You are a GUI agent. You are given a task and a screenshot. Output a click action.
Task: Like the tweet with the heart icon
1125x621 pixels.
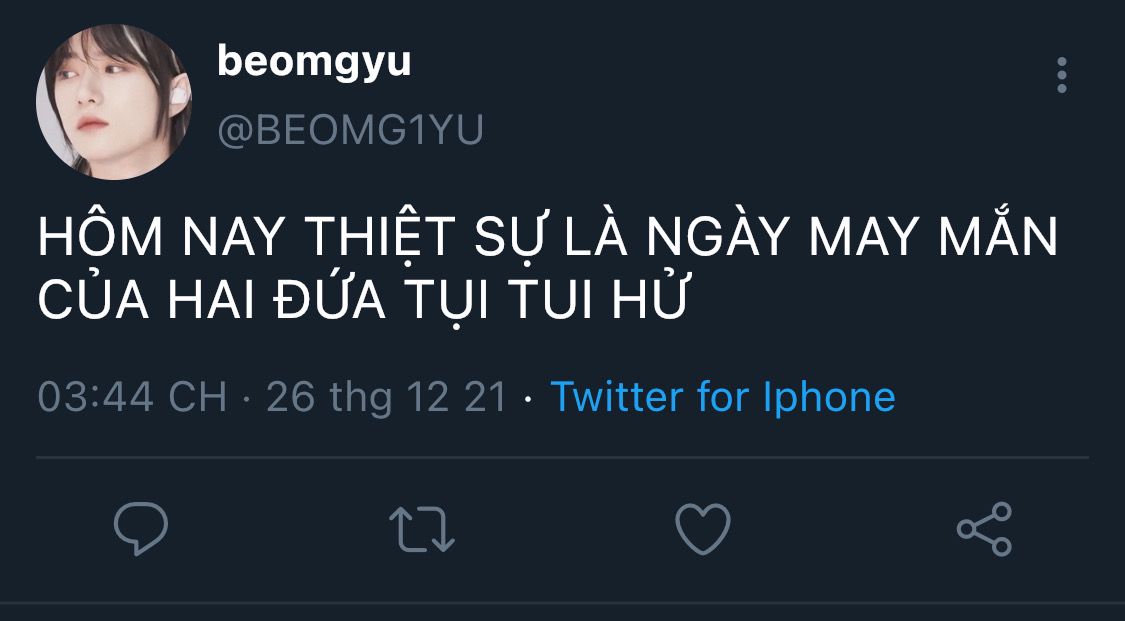click(x=703, y=528)
